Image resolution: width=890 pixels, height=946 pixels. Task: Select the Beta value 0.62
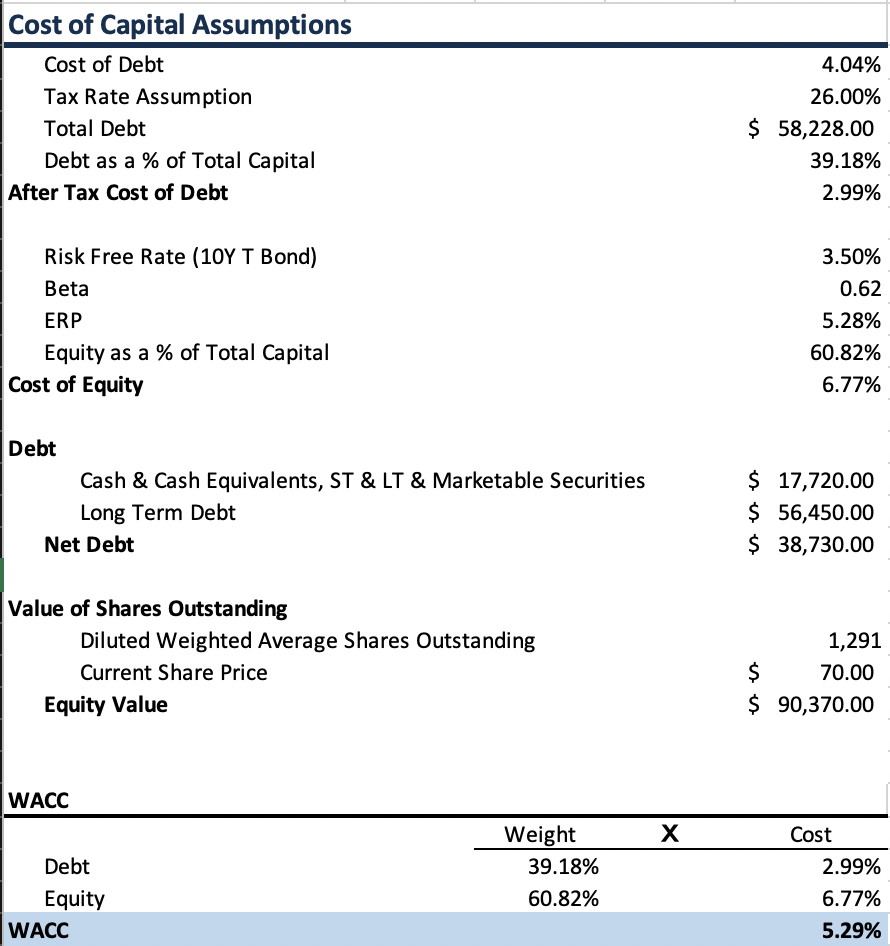pyautogui.click(x=860, y=289)
